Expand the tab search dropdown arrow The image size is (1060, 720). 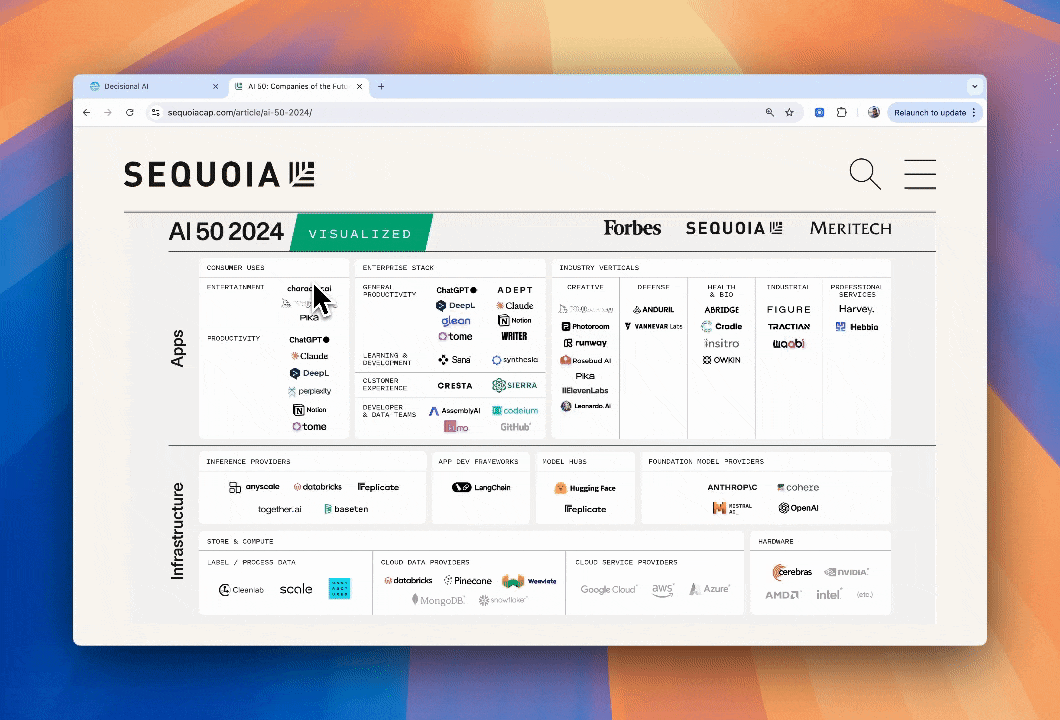point(974,87)
